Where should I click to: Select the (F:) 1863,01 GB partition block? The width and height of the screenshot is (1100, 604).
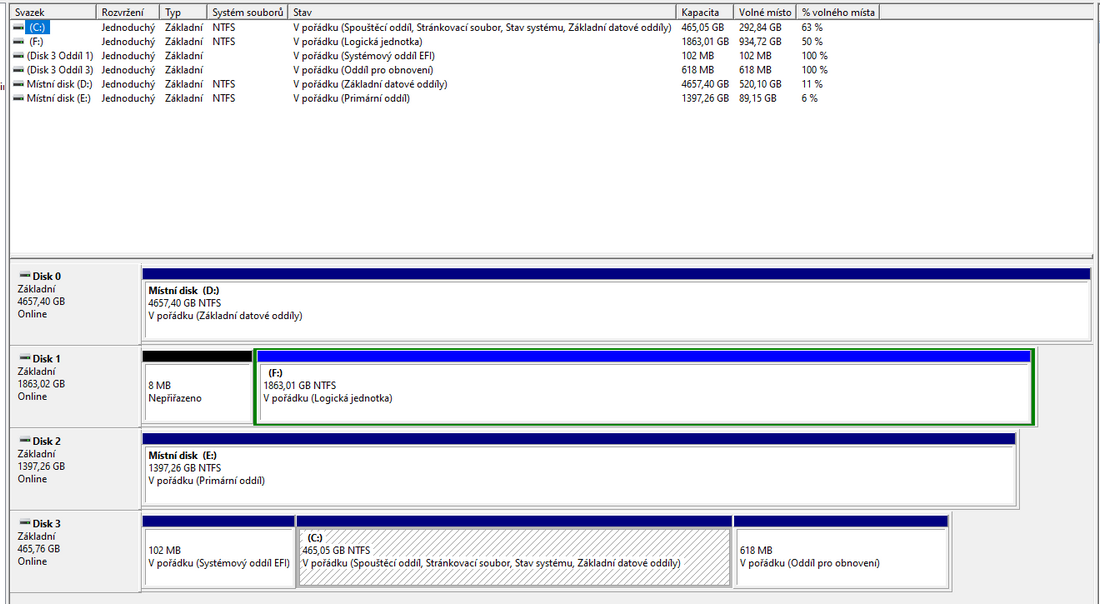tap(644, 387)
